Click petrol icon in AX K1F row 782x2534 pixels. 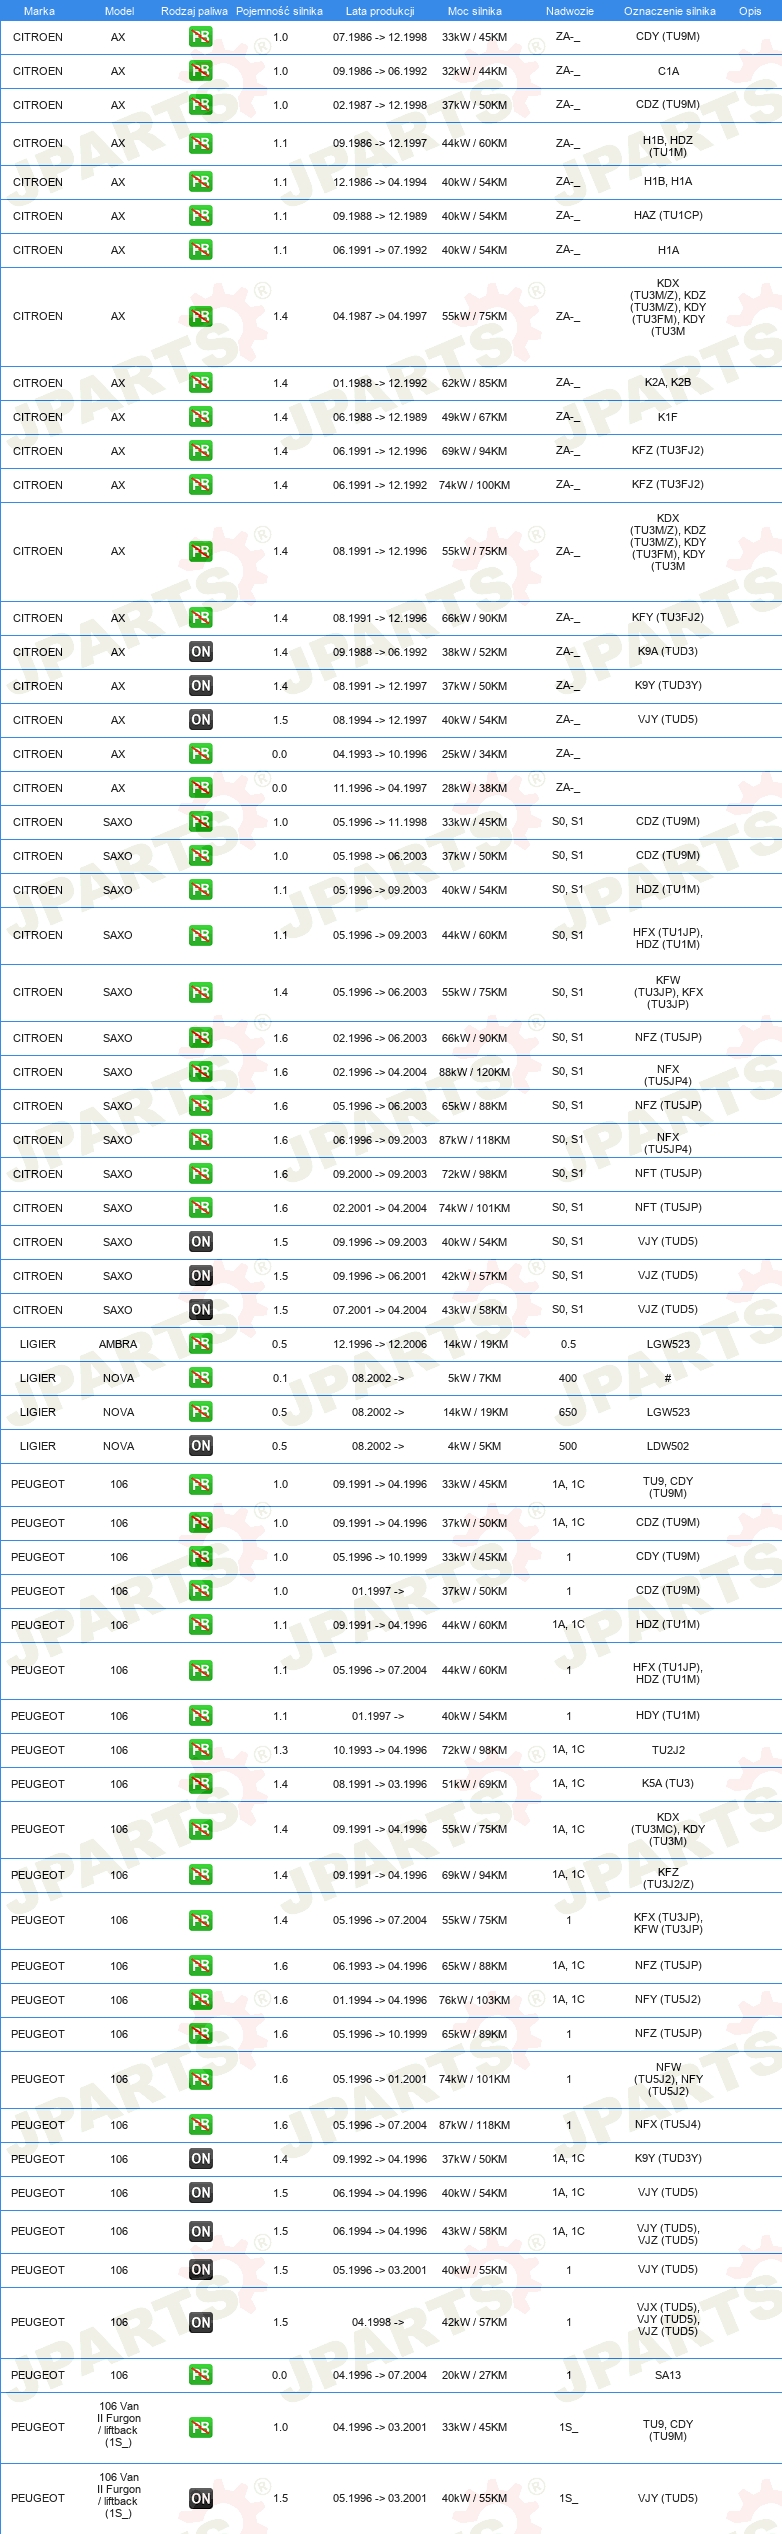pos(201,417)
